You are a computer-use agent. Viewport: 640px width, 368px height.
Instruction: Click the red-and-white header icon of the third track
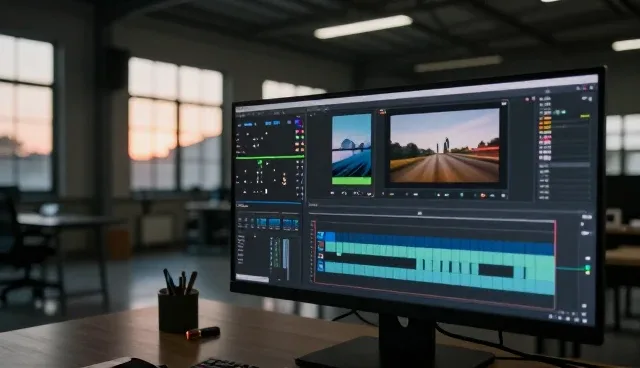pos(321,256)
